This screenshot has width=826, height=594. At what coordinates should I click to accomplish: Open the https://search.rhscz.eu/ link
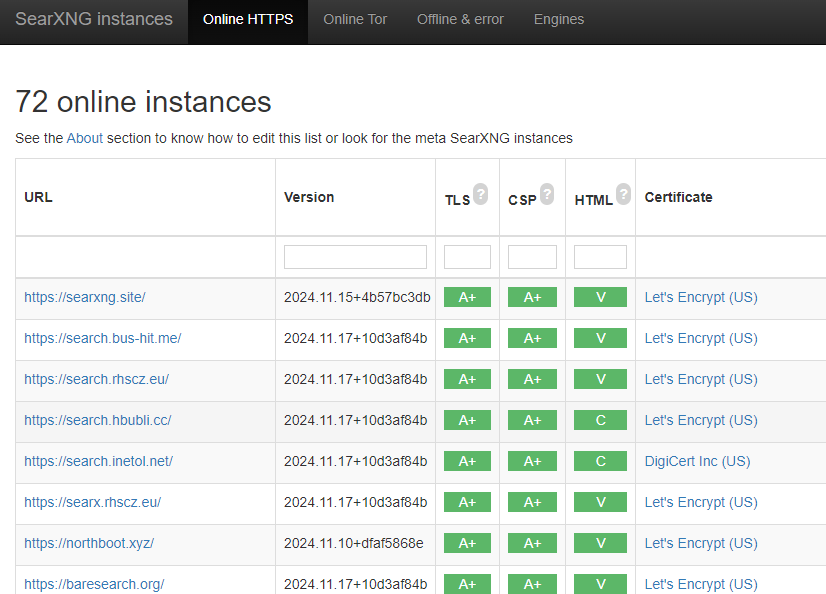tap(96, 379)
